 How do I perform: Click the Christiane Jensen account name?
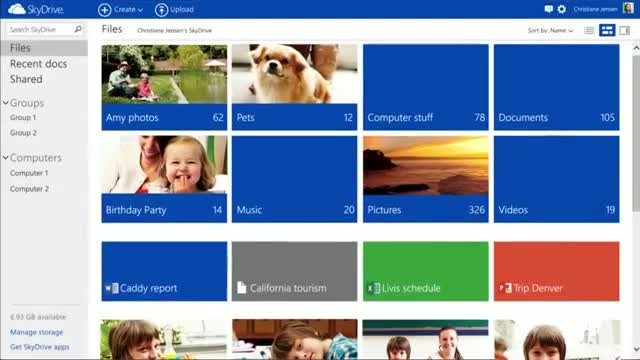click(x=595, y=9)
